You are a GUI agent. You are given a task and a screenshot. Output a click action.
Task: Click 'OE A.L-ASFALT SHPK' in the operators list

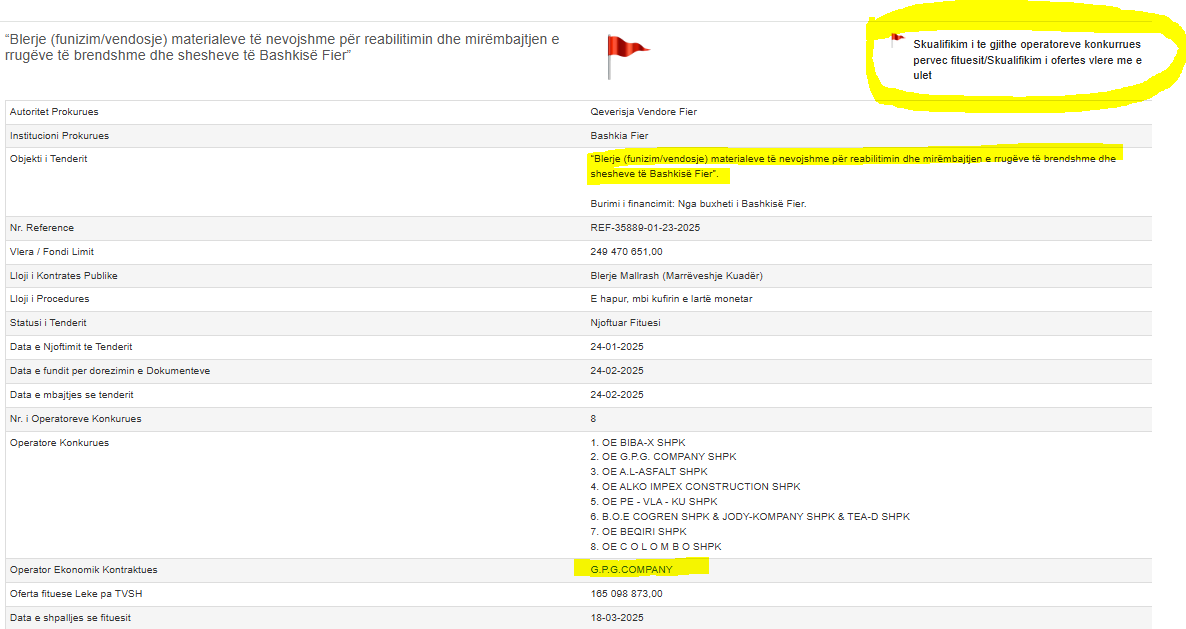point(648,471)
